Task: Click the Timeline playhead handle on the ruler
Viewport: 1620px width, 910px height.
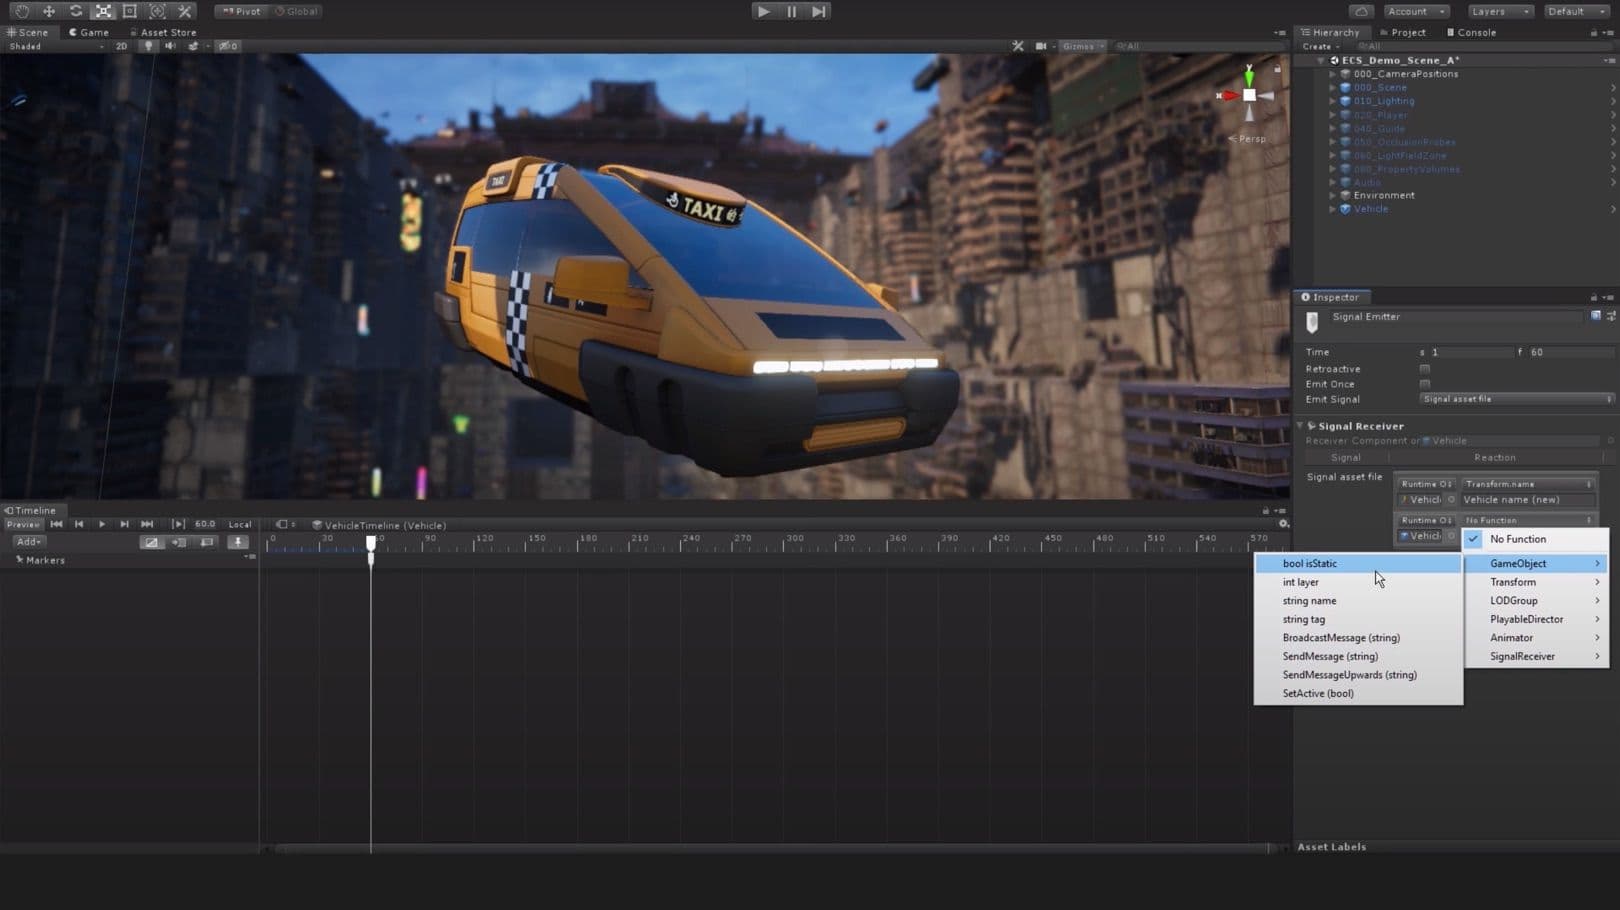Action: point(371,542)
